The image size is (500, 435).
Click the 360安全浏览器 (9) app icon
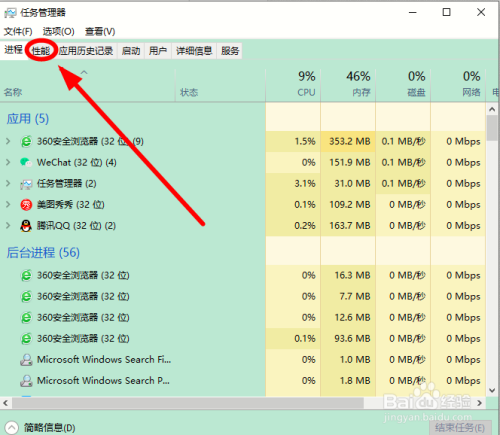pyautogui.click(x=26, y=141)
